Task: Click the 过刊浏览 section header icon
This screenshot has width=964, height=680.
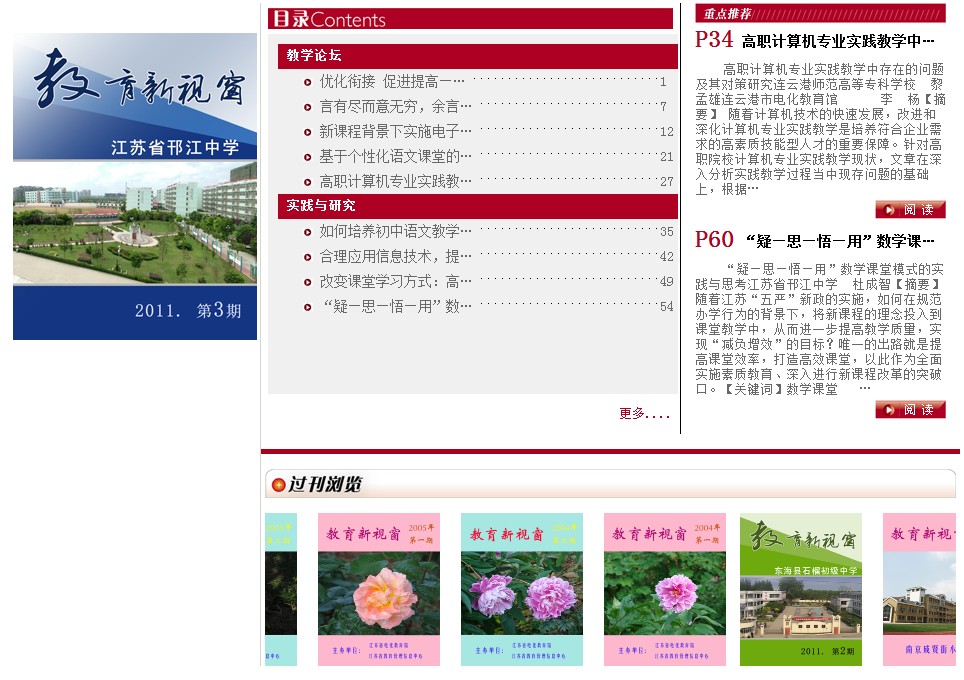Action: pyautogui.click(x=278, y=485)
